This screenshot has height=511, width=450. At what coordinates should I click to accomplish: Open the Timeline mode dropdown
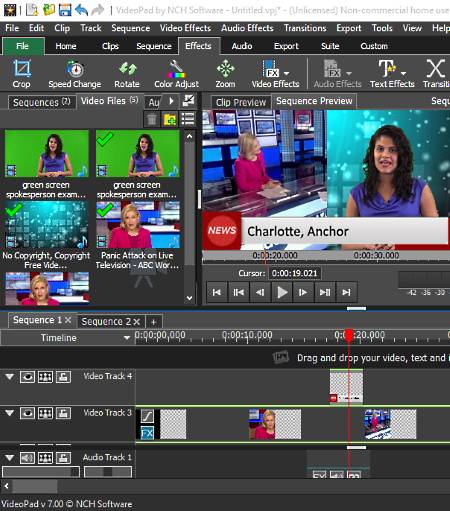126,338
